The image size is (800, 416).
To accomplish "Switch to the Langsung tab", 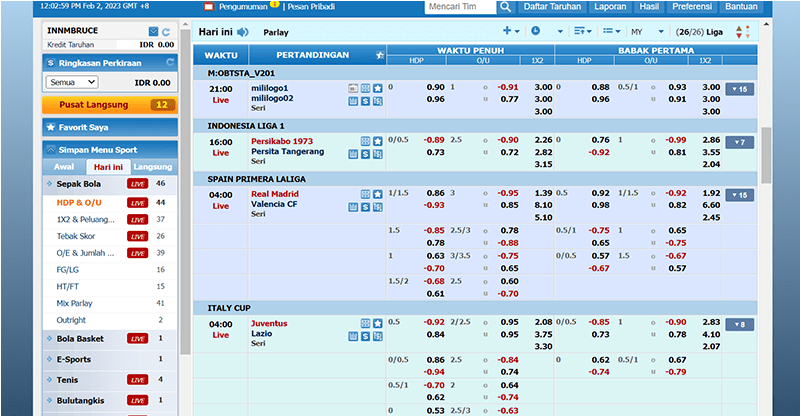I will point(153,167).
